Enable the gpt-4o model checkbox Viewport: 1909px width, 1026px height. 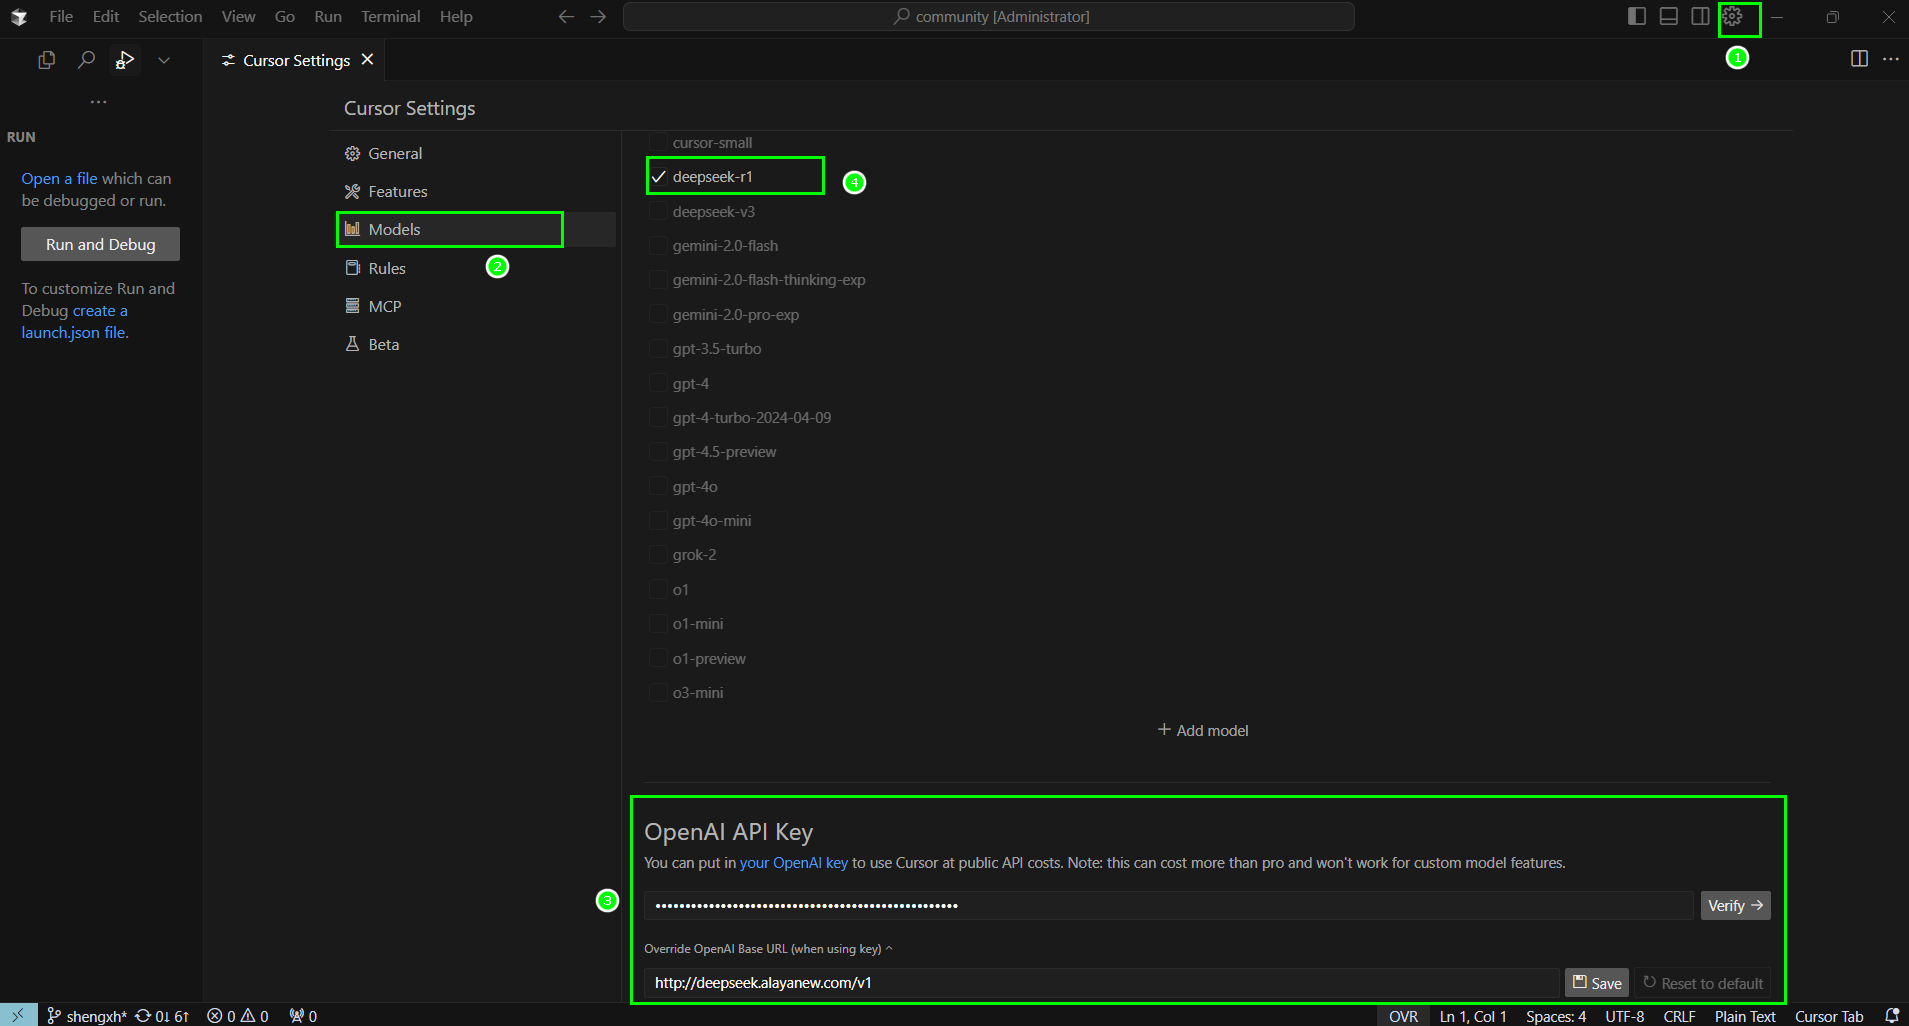coord(659,487)
